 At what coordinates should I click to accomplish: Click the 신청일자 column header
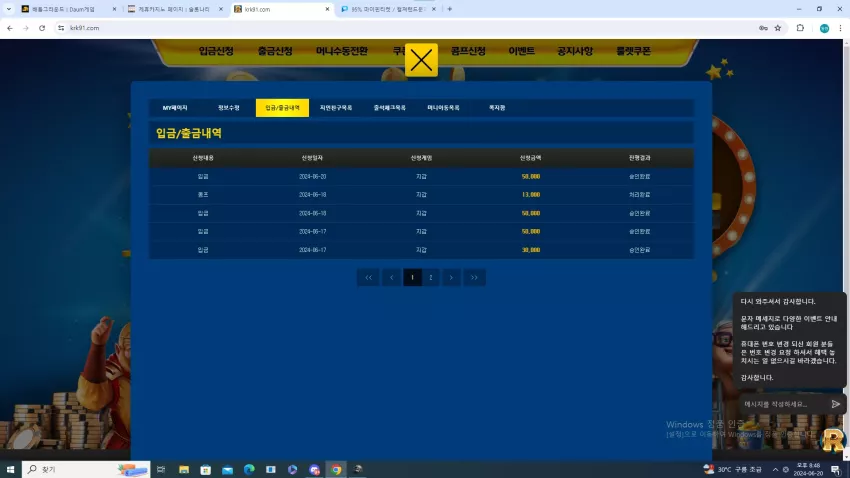click(x=312, y=158)
